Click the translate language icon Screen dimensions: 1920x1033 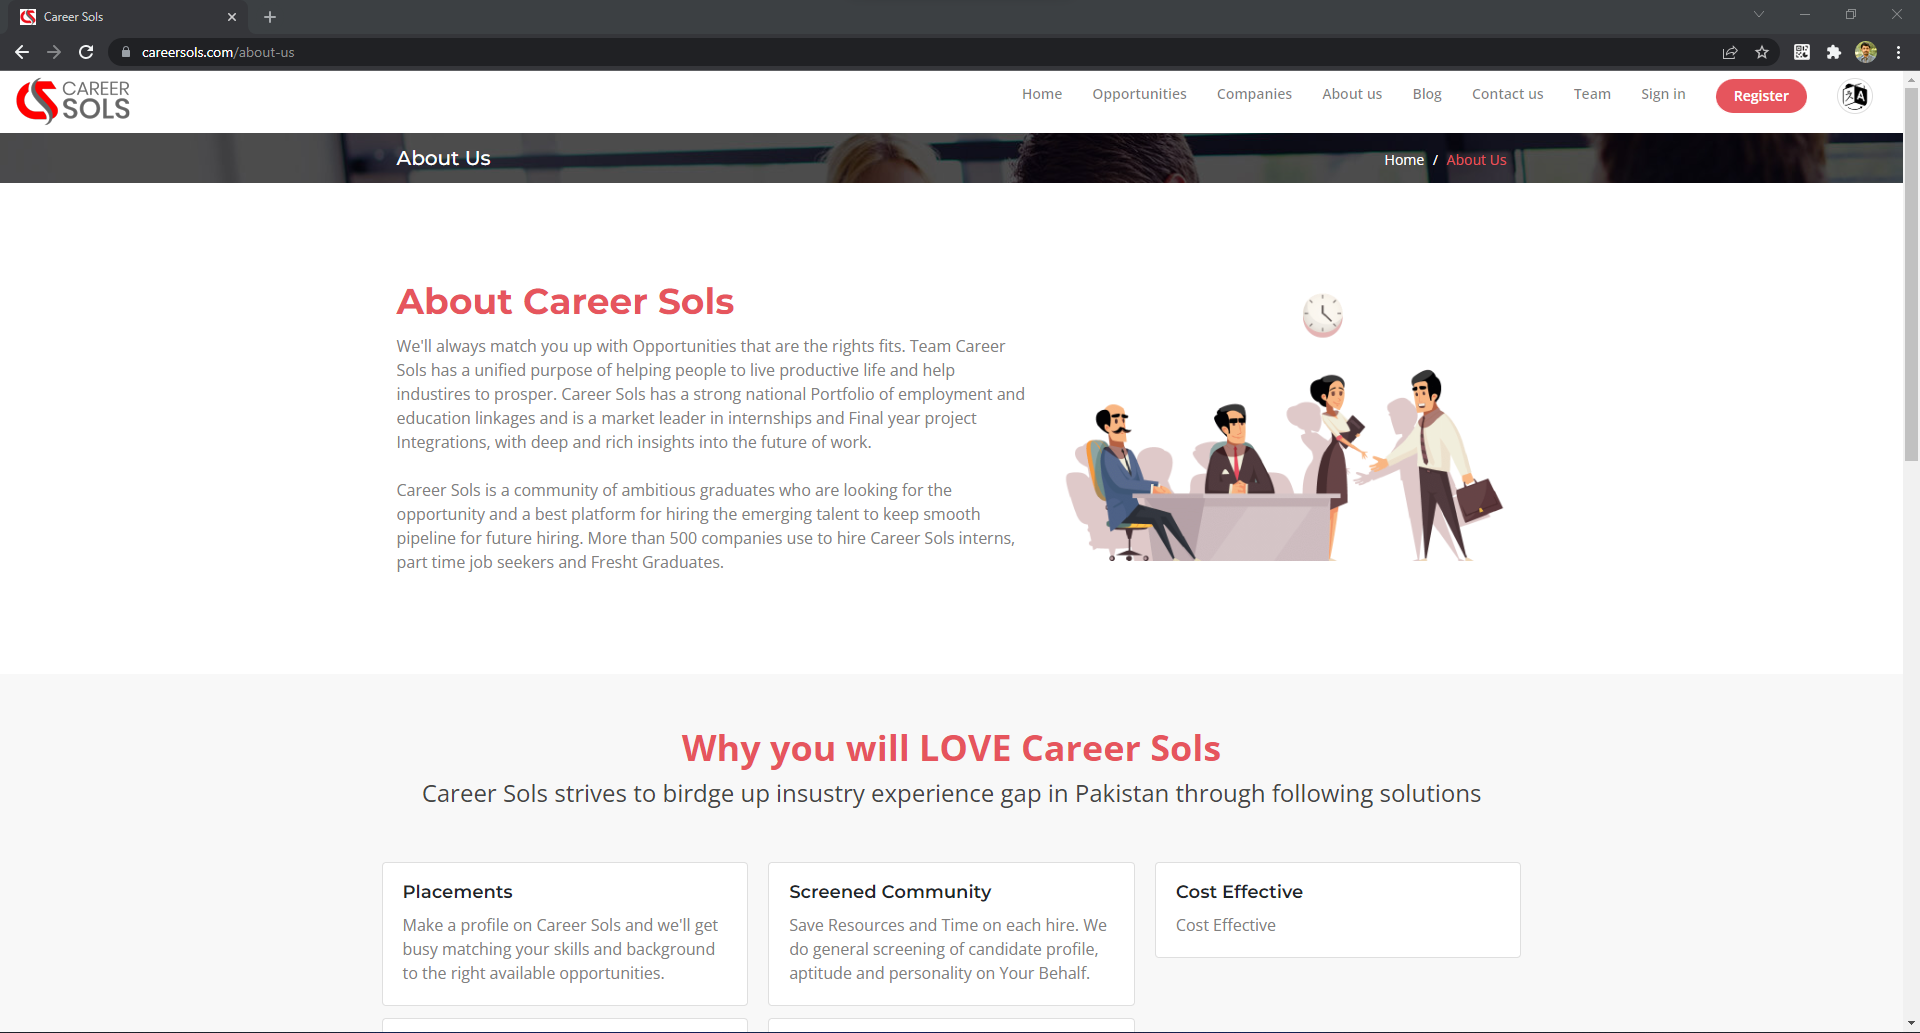[1855, 96]
